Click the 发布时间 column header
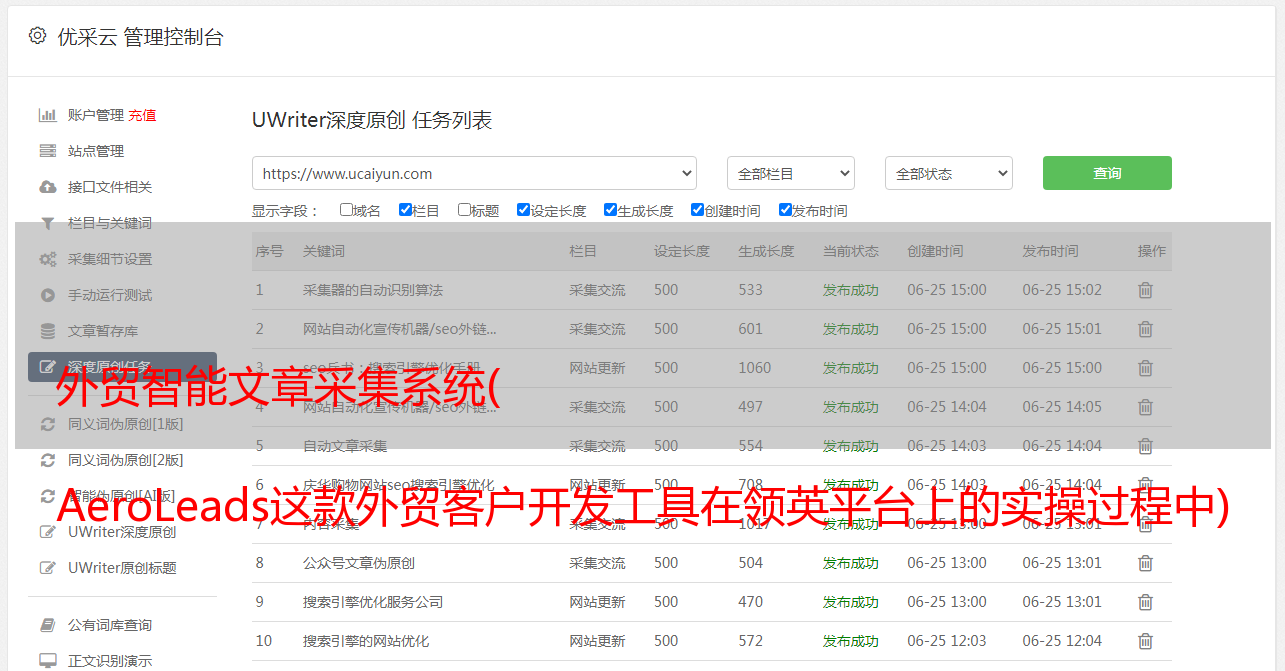The height and width of the screenshot is (671, 1285). (1050, 251)
